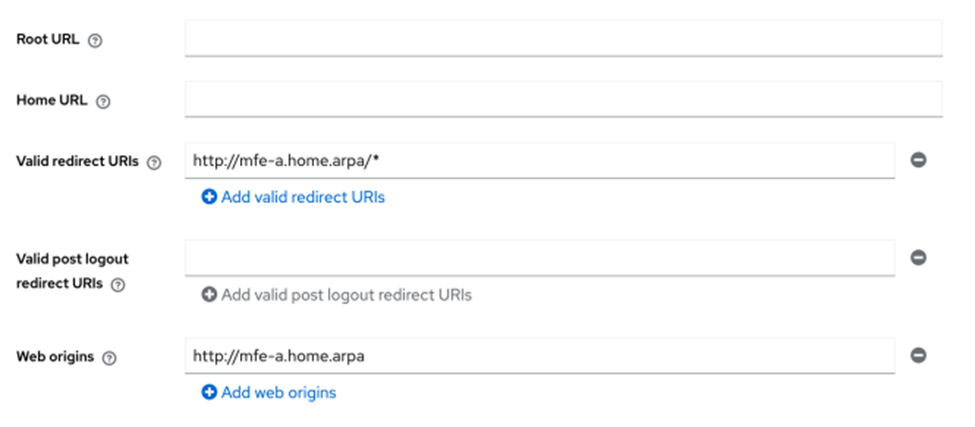Image resolution: width=975 pixels, height=427 pixels.
Task: Delete the http://mfe-a.home.arpa web origin entry
Action: (x=918, y=355)
